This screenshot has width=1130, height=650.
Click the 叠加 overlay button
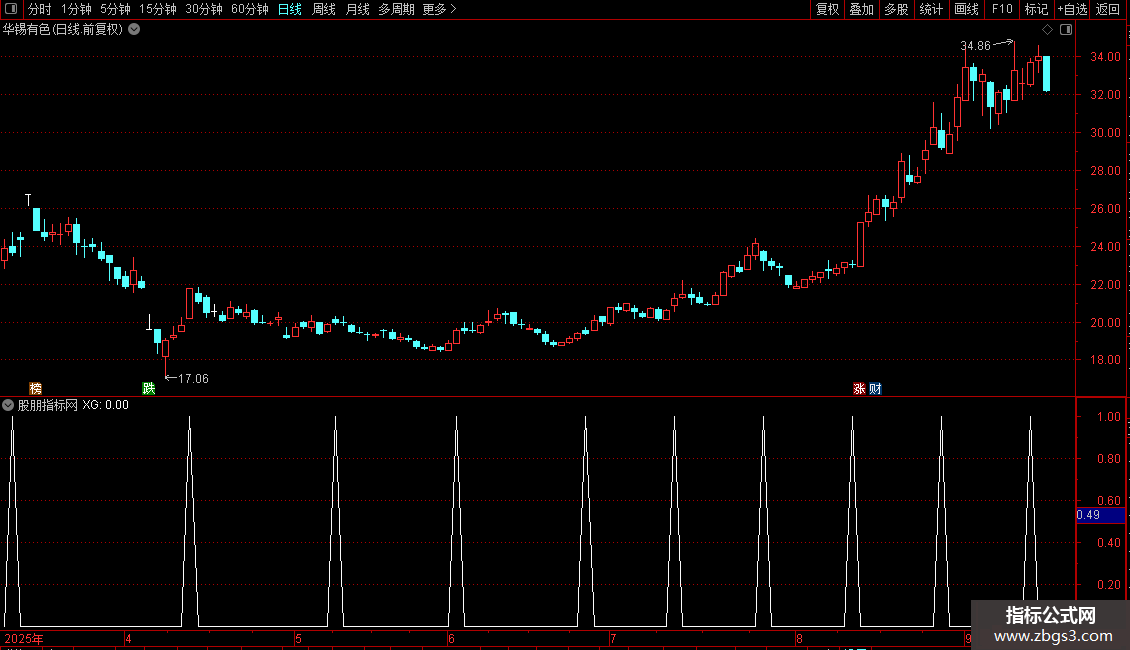[x=862, y=9]
